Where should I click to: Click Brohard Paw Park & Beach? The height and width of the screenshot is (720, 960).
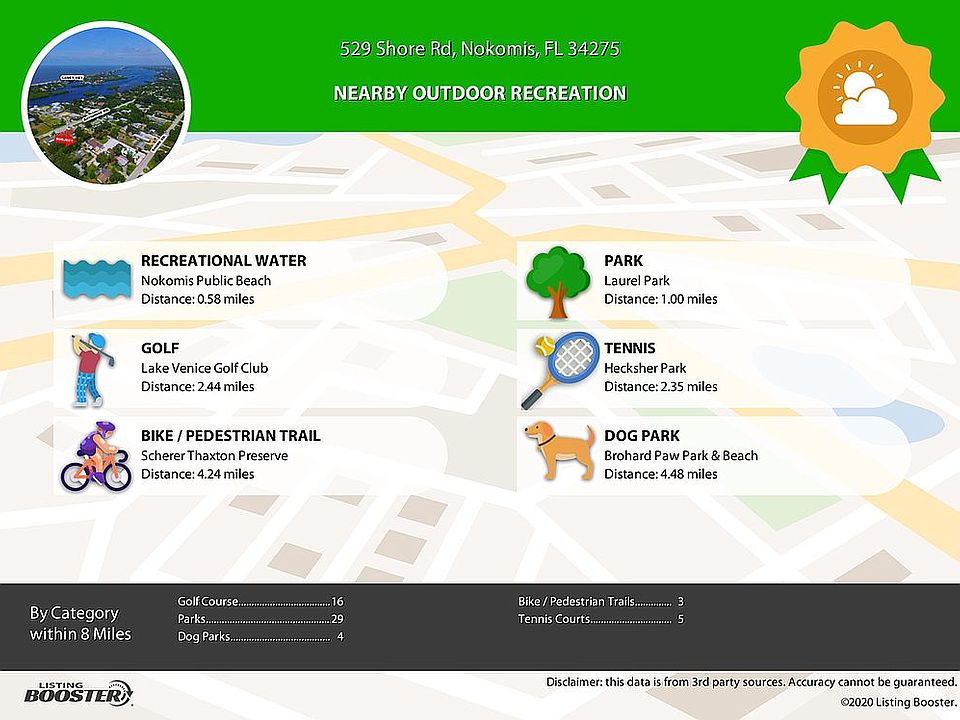pyautogui.click(x=681, y=456)
